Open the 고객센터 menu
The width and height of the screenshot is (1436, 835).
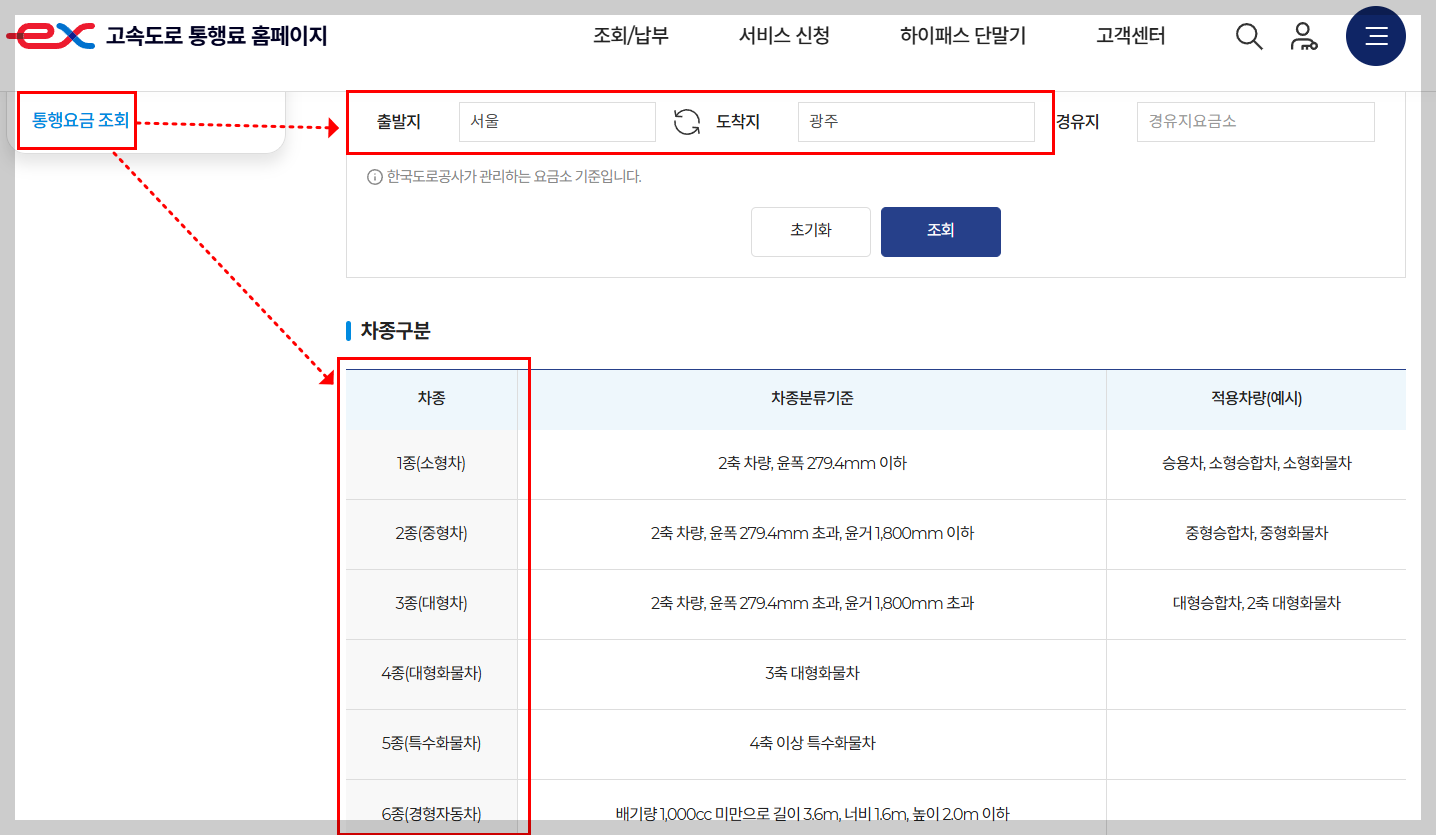[x=1130, y=36]
